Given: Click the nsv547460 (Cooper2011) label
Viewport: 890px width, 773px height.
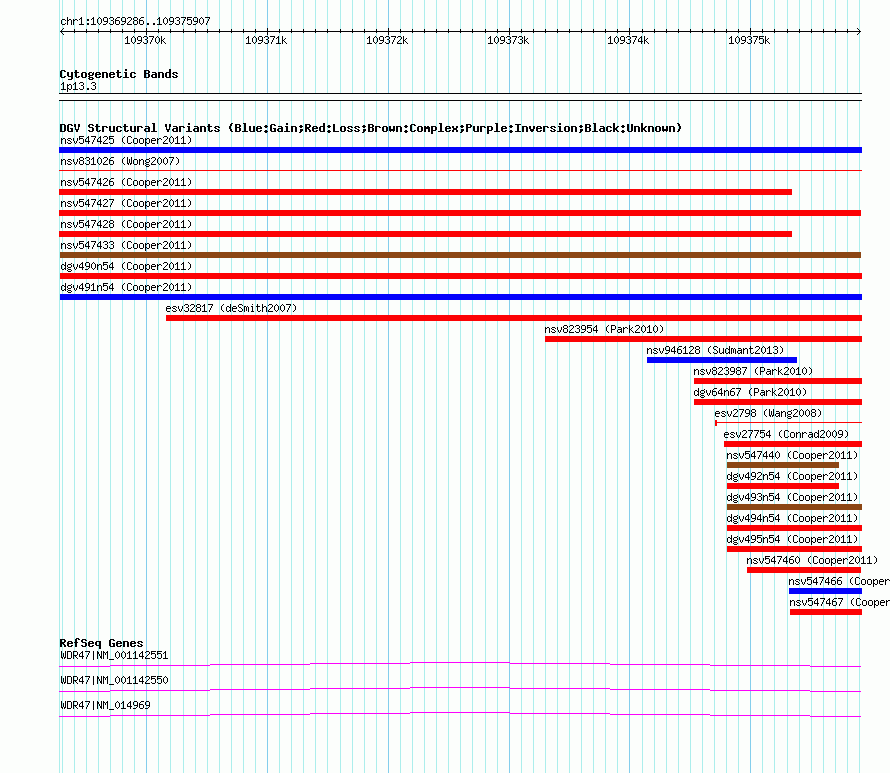Looking at the screenshot, I should pyautogui.click(x=812, y=560).
